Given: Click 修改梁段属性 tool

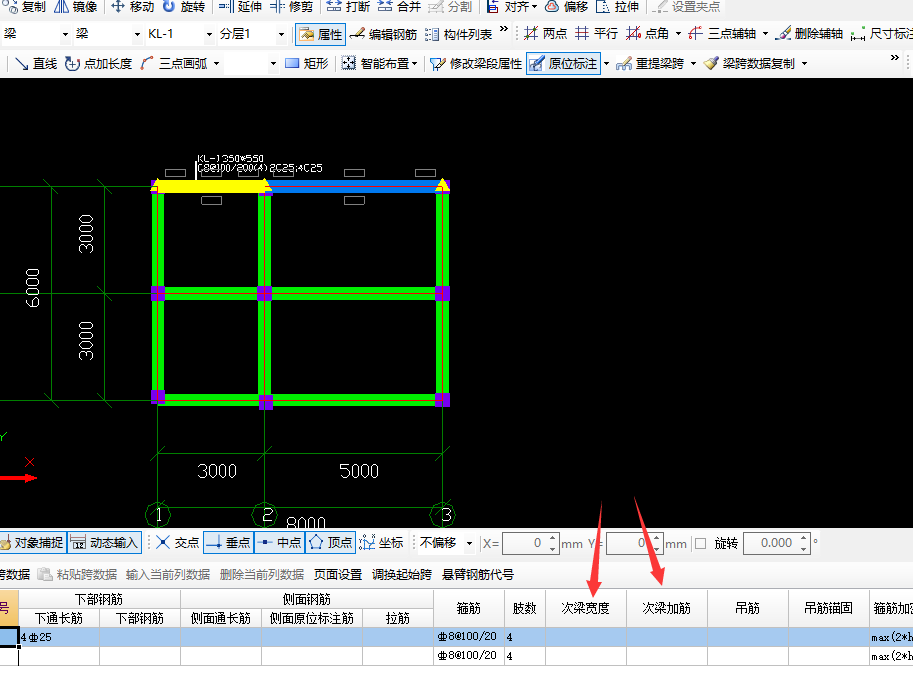Looking at the screenshot, I should (x=476, y=63).
